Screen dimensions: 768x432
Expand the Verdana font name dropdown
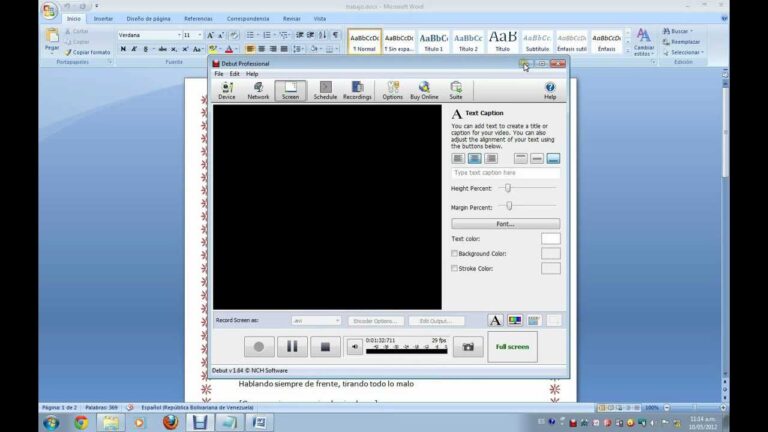pyautogui.click(x=178, y=35)
